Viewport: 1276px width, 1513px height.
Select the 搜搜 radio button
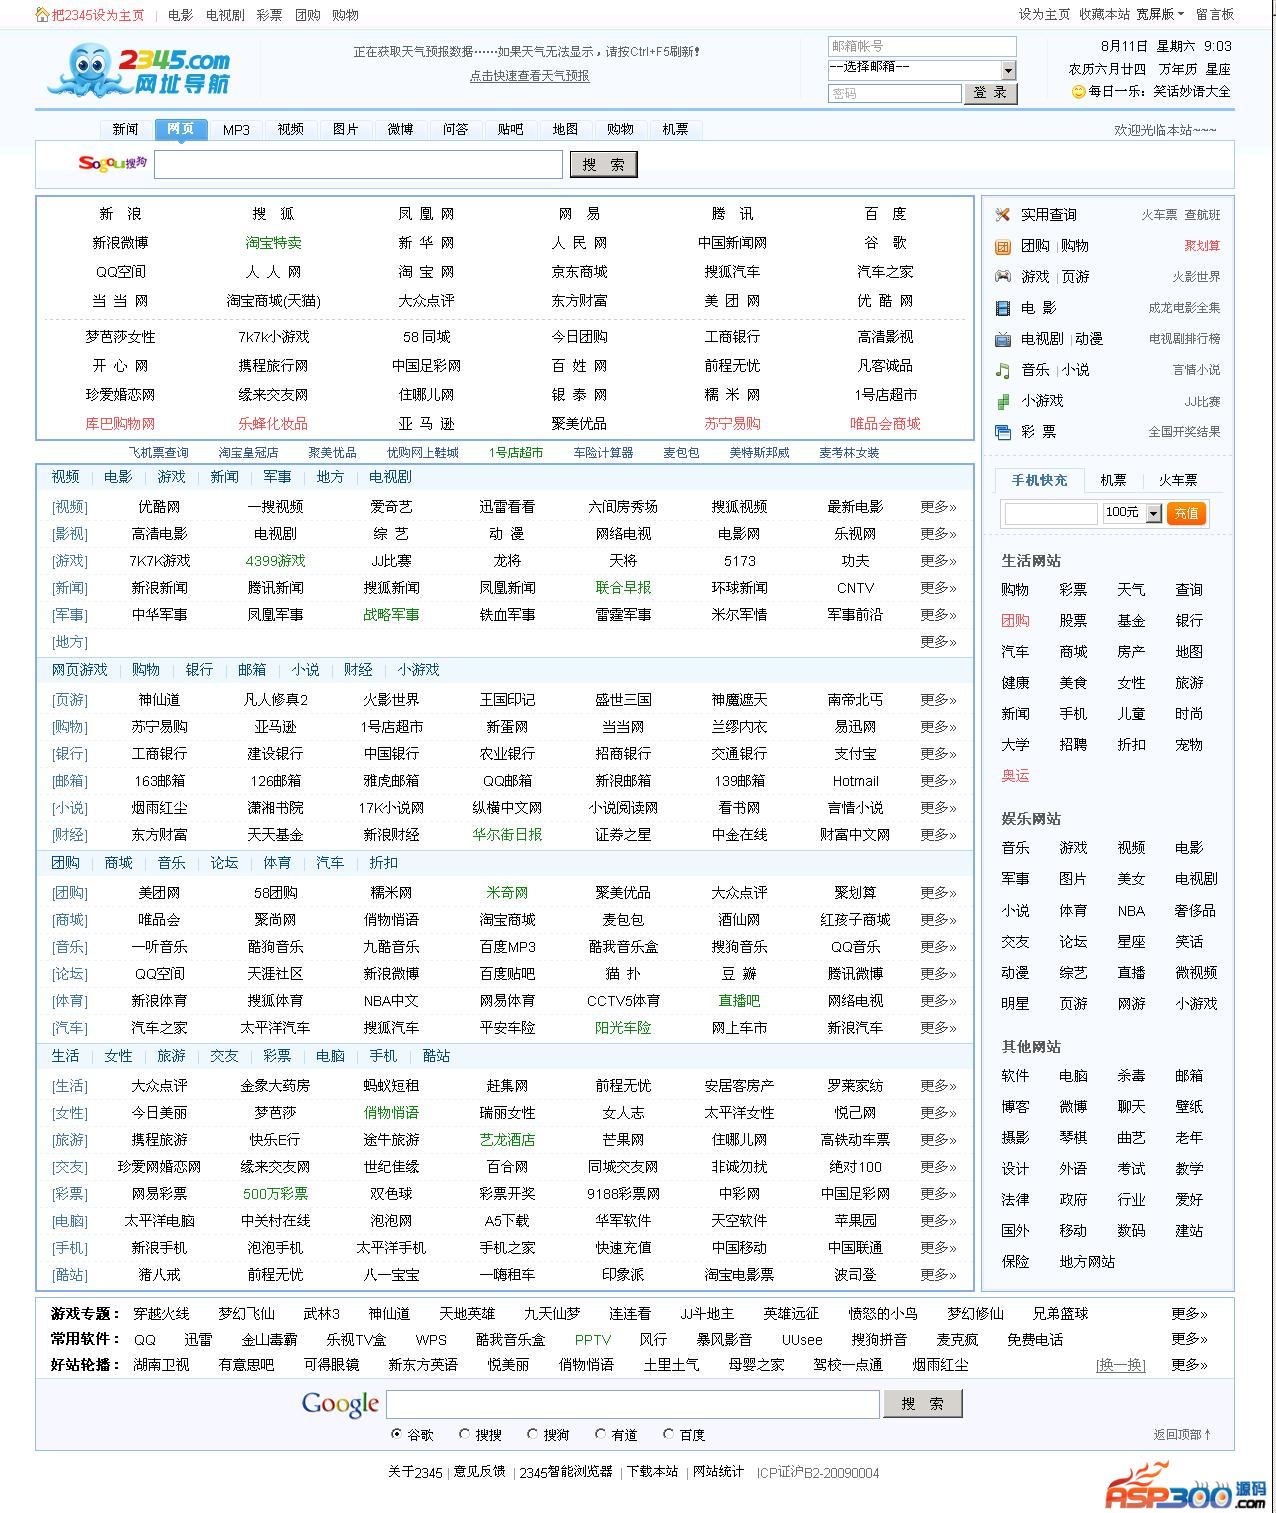coord(464,1434)
